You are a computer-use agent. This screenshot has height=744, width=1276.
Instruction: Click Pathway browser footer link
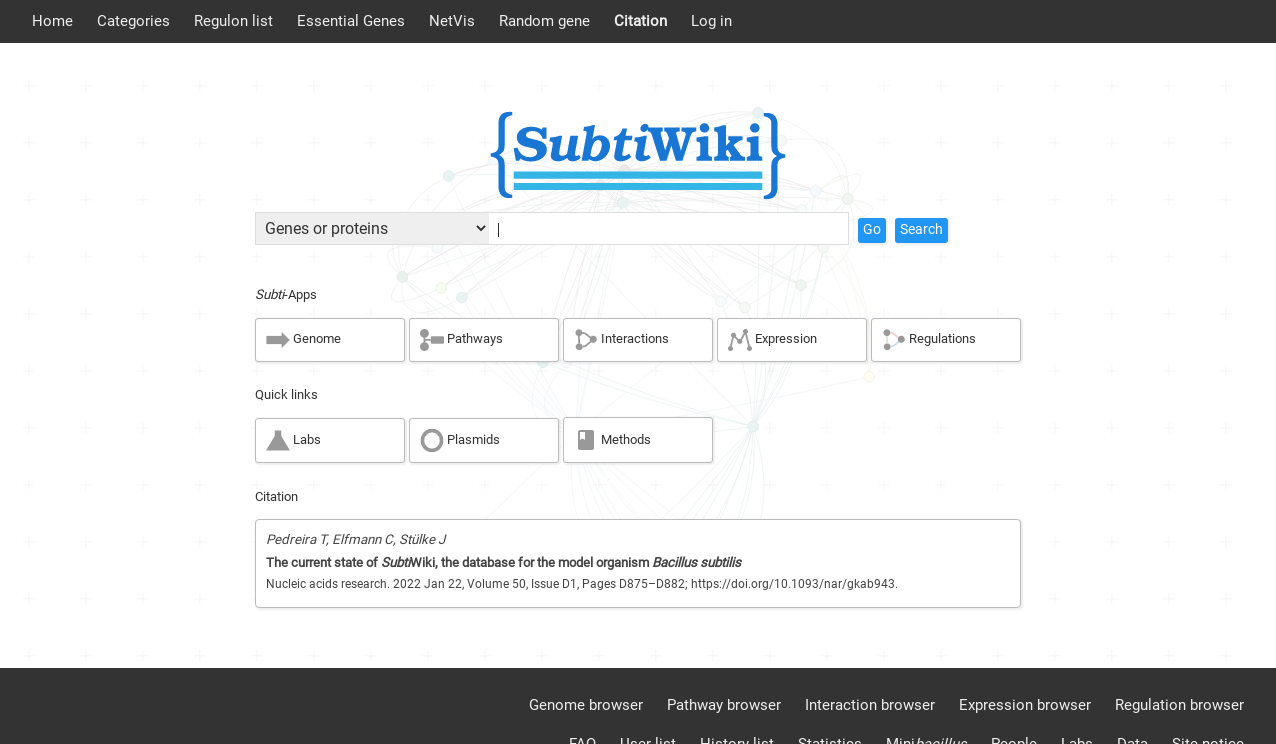pos(724,705)
